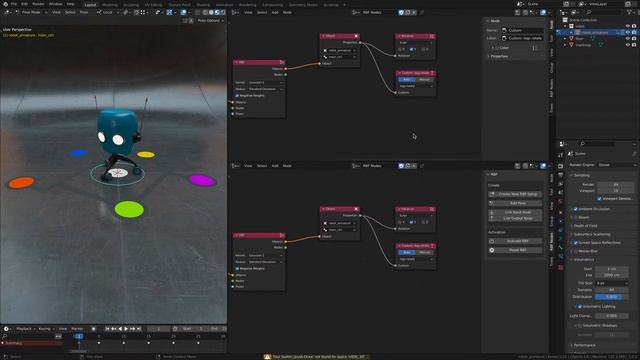Adjust the Light Clamping value field

(611, 316)
